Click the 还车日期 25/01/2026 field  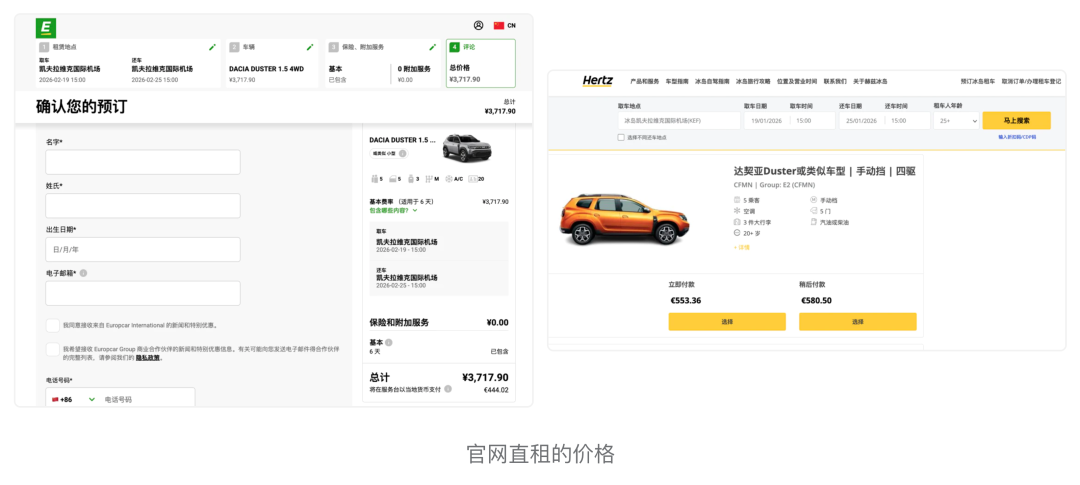(860, 121)
